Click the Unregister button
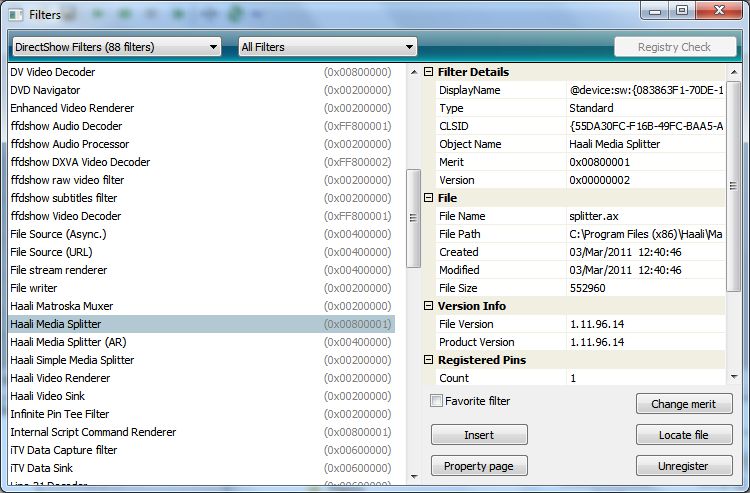 point(684,466)
